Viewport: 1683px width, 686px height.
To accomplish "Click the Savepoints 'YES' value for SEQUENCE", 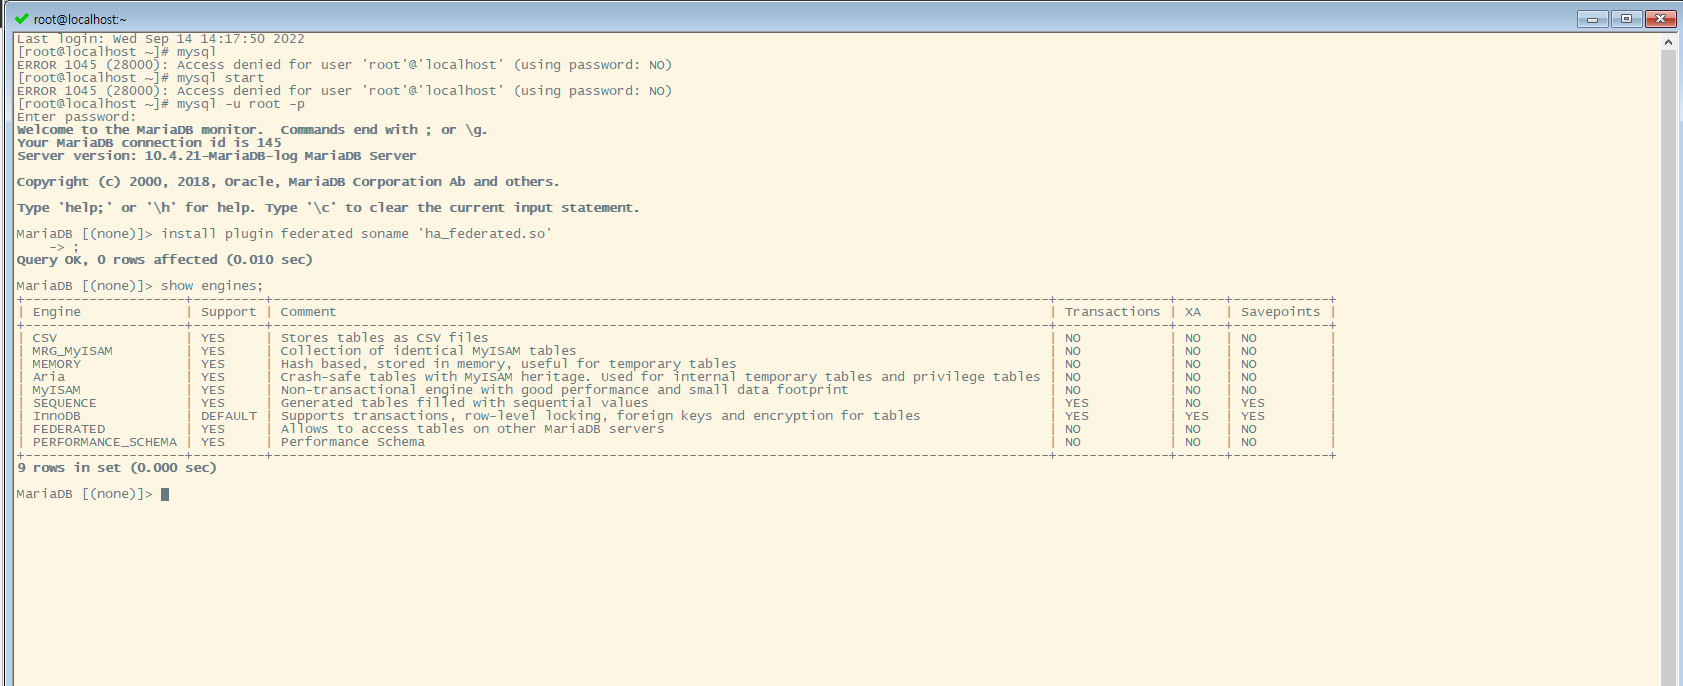I will pyautogui.click(x=1253, y=403).
